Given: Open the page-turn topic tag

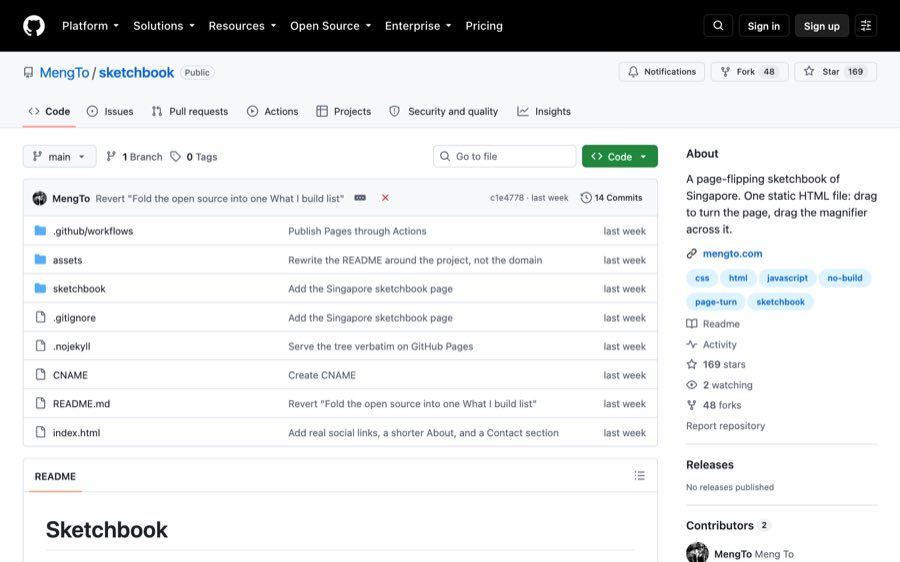Looking at the screenshot, I should click(716, 302).
